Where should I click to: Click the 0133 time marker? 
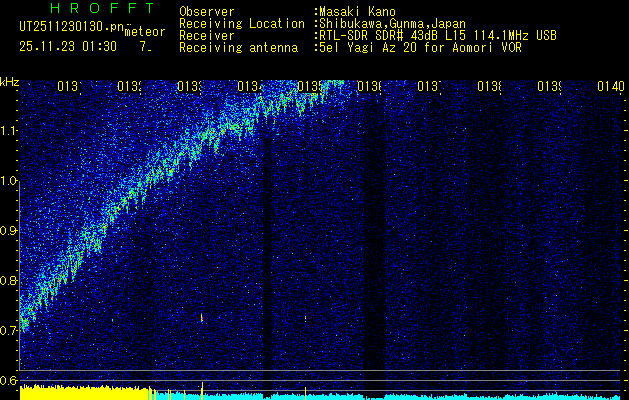coord(190,86)
